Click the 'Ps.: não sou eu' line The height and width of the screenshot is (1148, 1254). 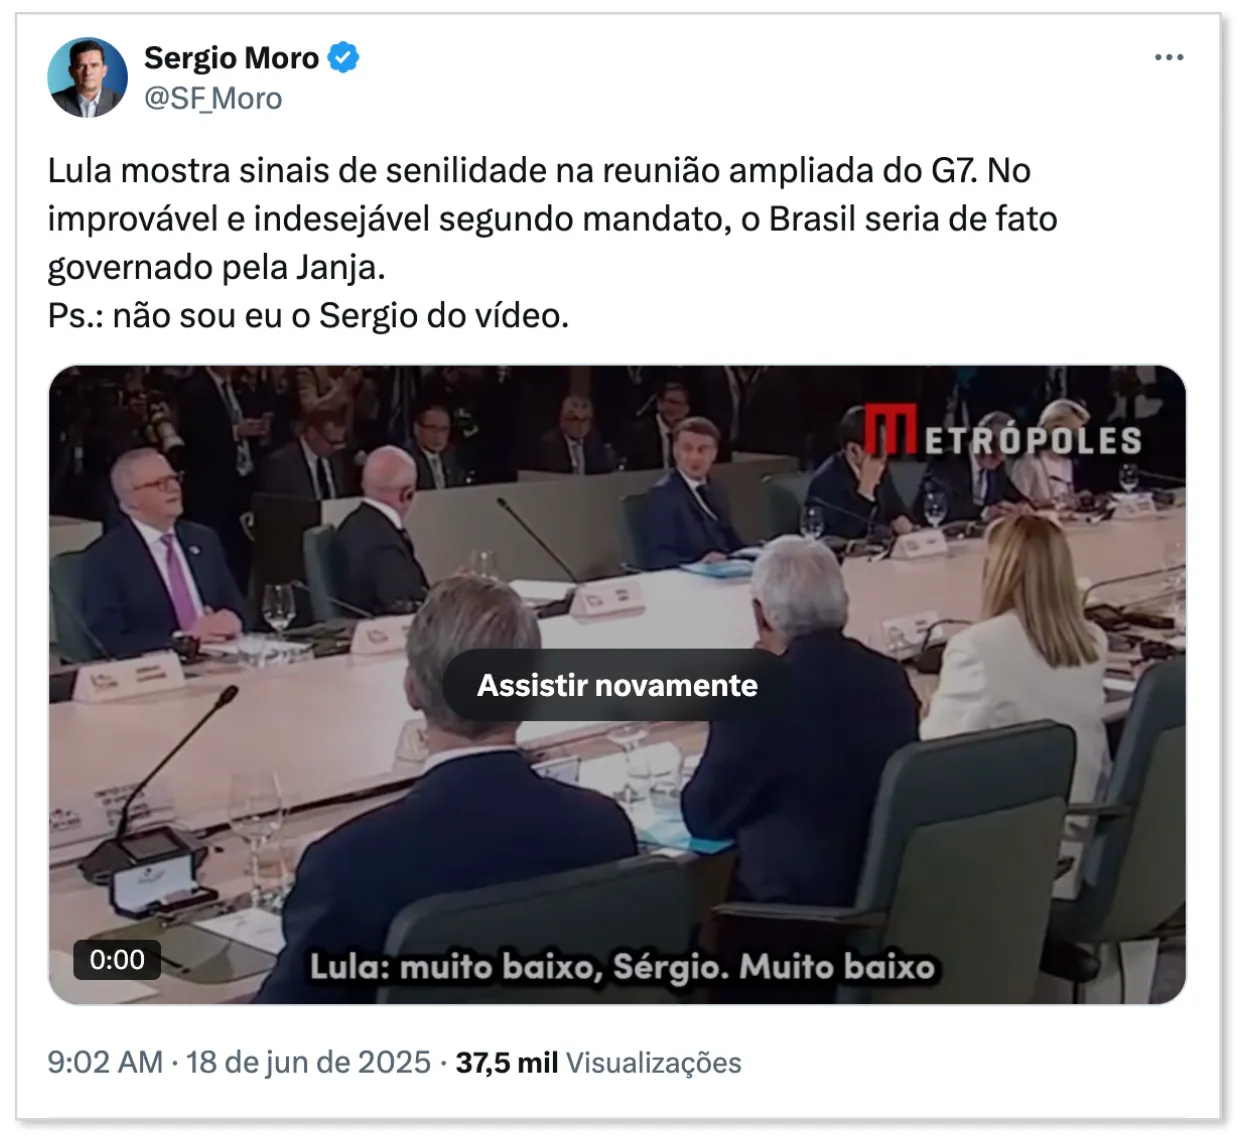point(308,316)
